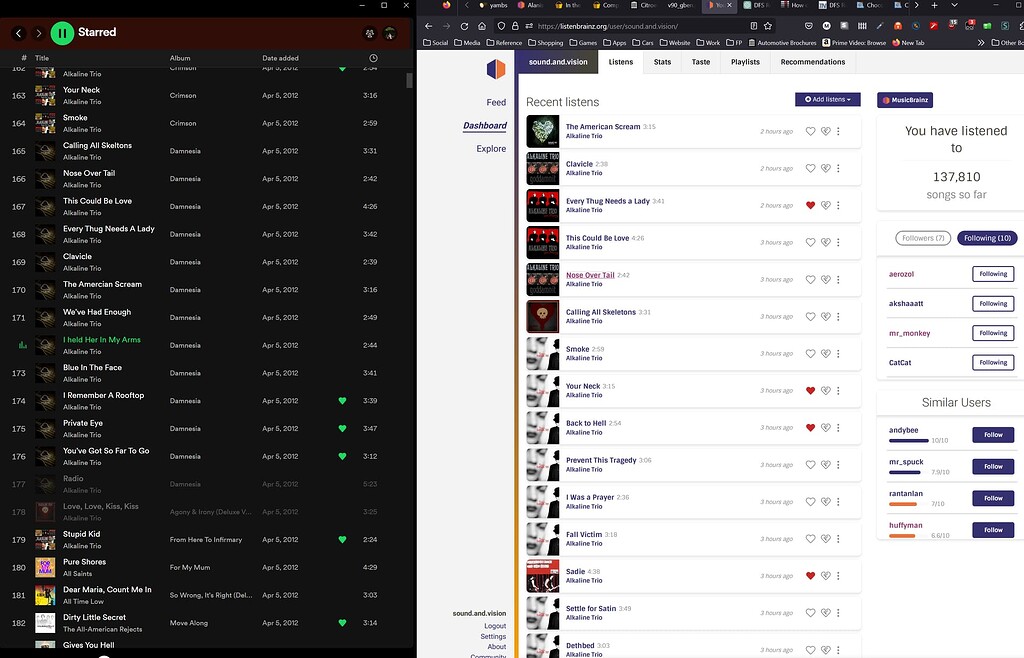This screenshot has width=1024, height=658.
Task: Open the ListenBrainz logo home icon
Action: click(x=495, y=69)
